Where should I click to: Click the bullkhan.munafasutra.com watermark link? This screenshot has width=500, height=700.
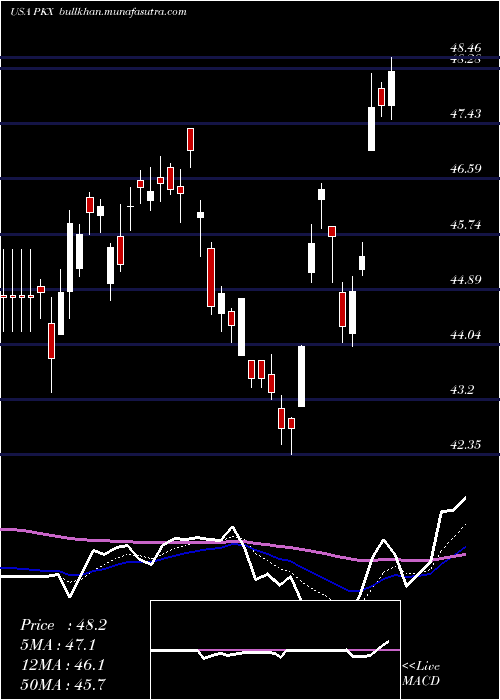coord(123,12)
